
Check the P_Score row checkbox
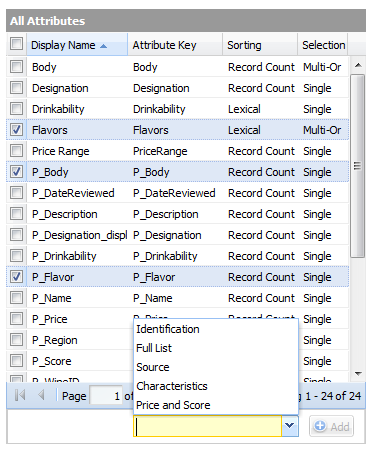point(16,361)
